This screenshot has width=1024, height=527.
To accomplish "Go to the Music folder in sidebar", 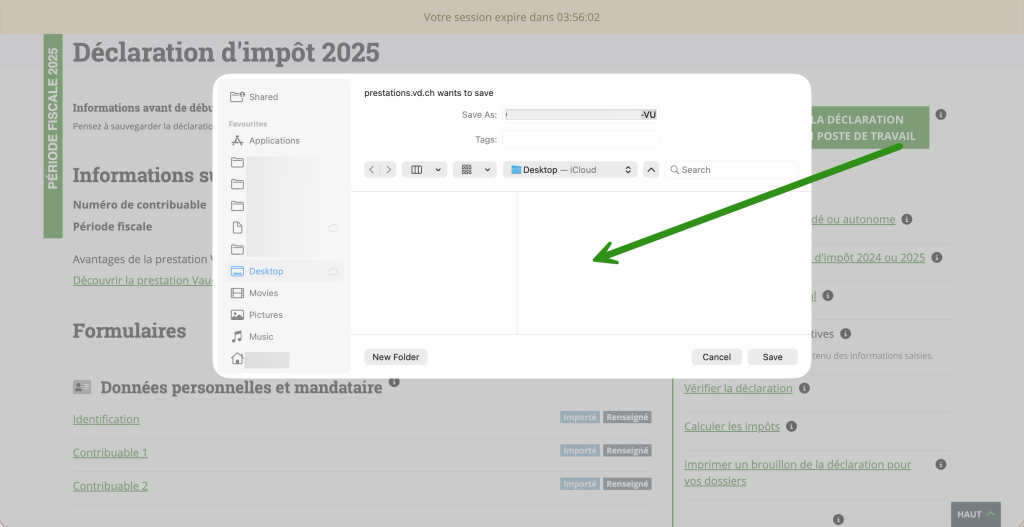I will [260, 337].
